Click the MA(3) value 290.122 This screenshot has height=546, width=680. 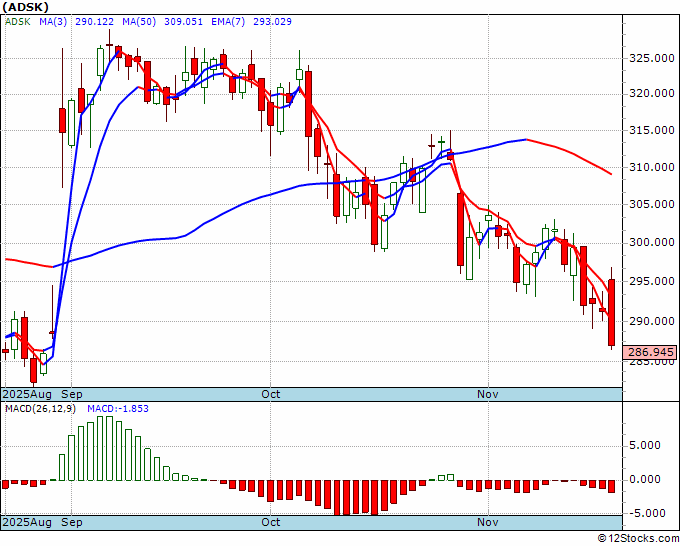coord(95,22)
